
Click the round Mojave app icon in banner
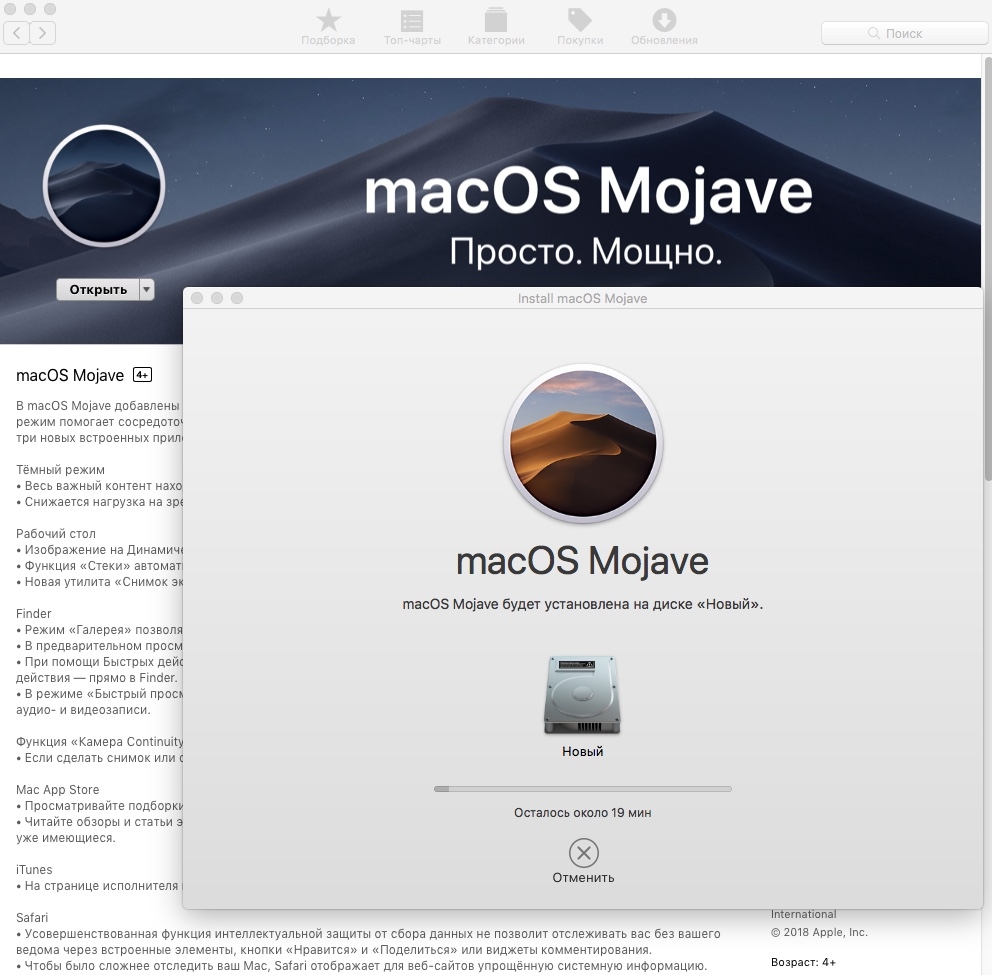pyautogui.click(x=104, y=186)
